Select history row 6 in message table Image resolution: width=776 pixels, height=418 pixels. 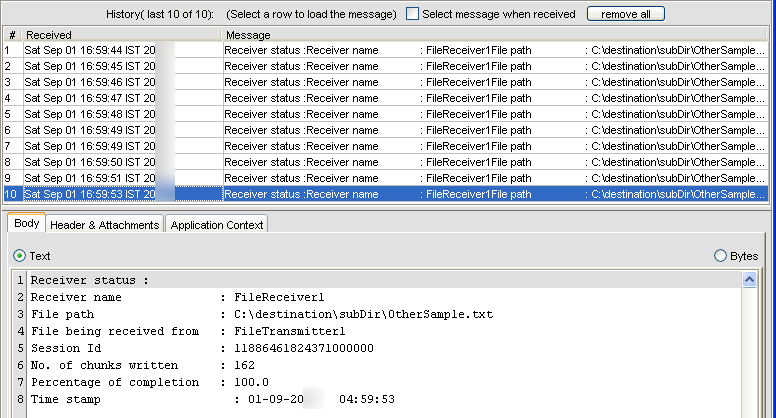(x=386, y=130)
